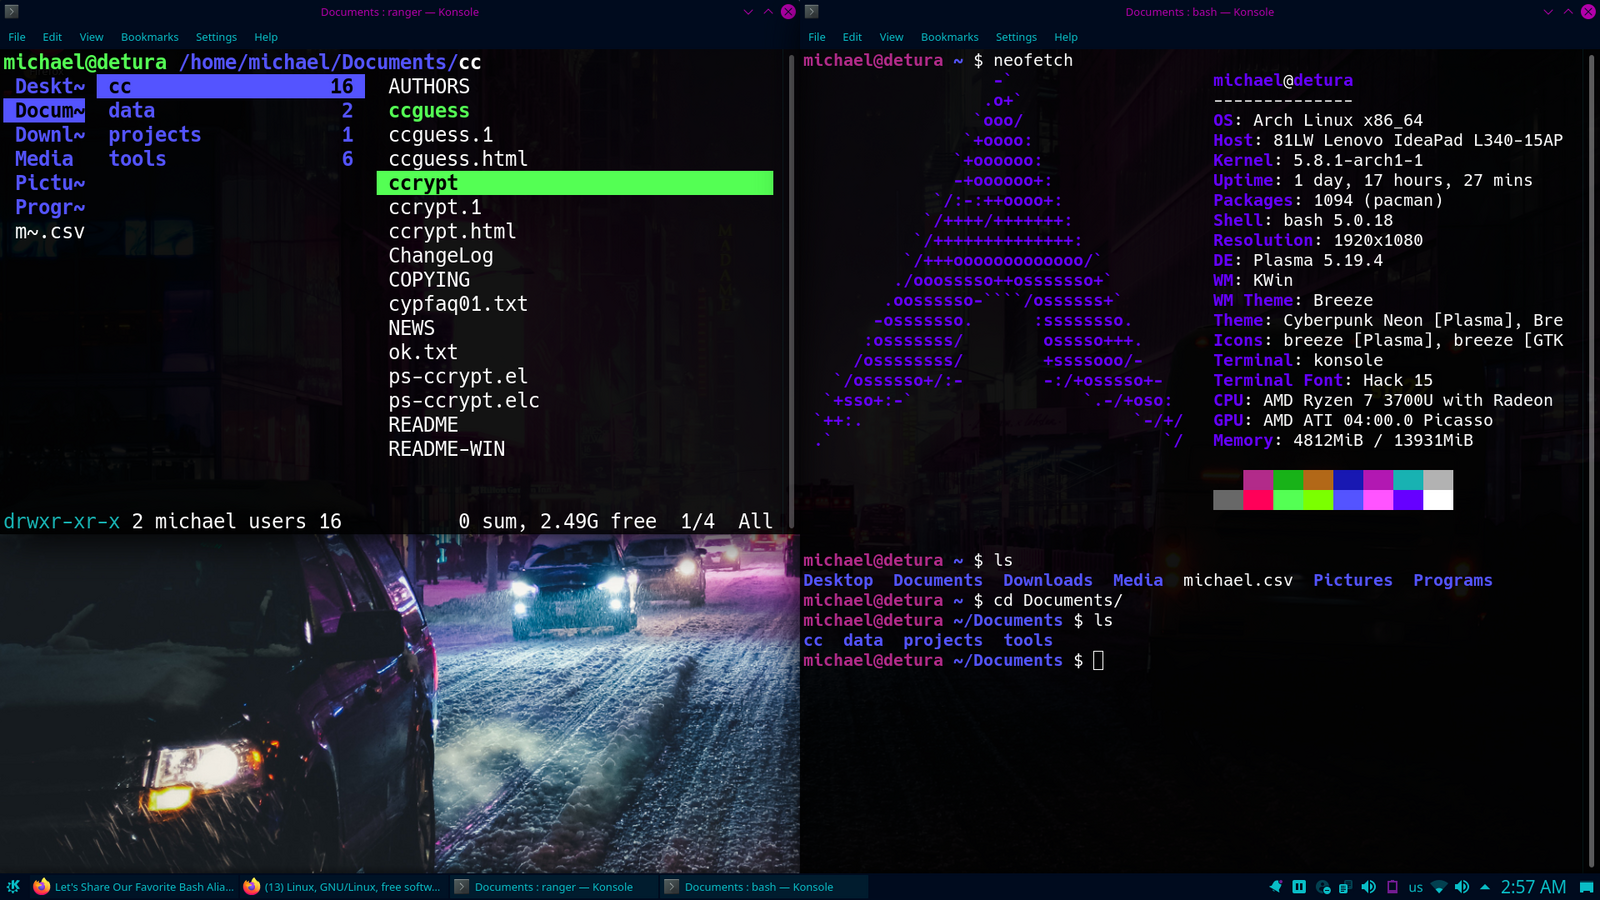Viewport: 1600px width, 900px height.
Task: Click README-WIN in ranger preview
Action: (447, 449)
